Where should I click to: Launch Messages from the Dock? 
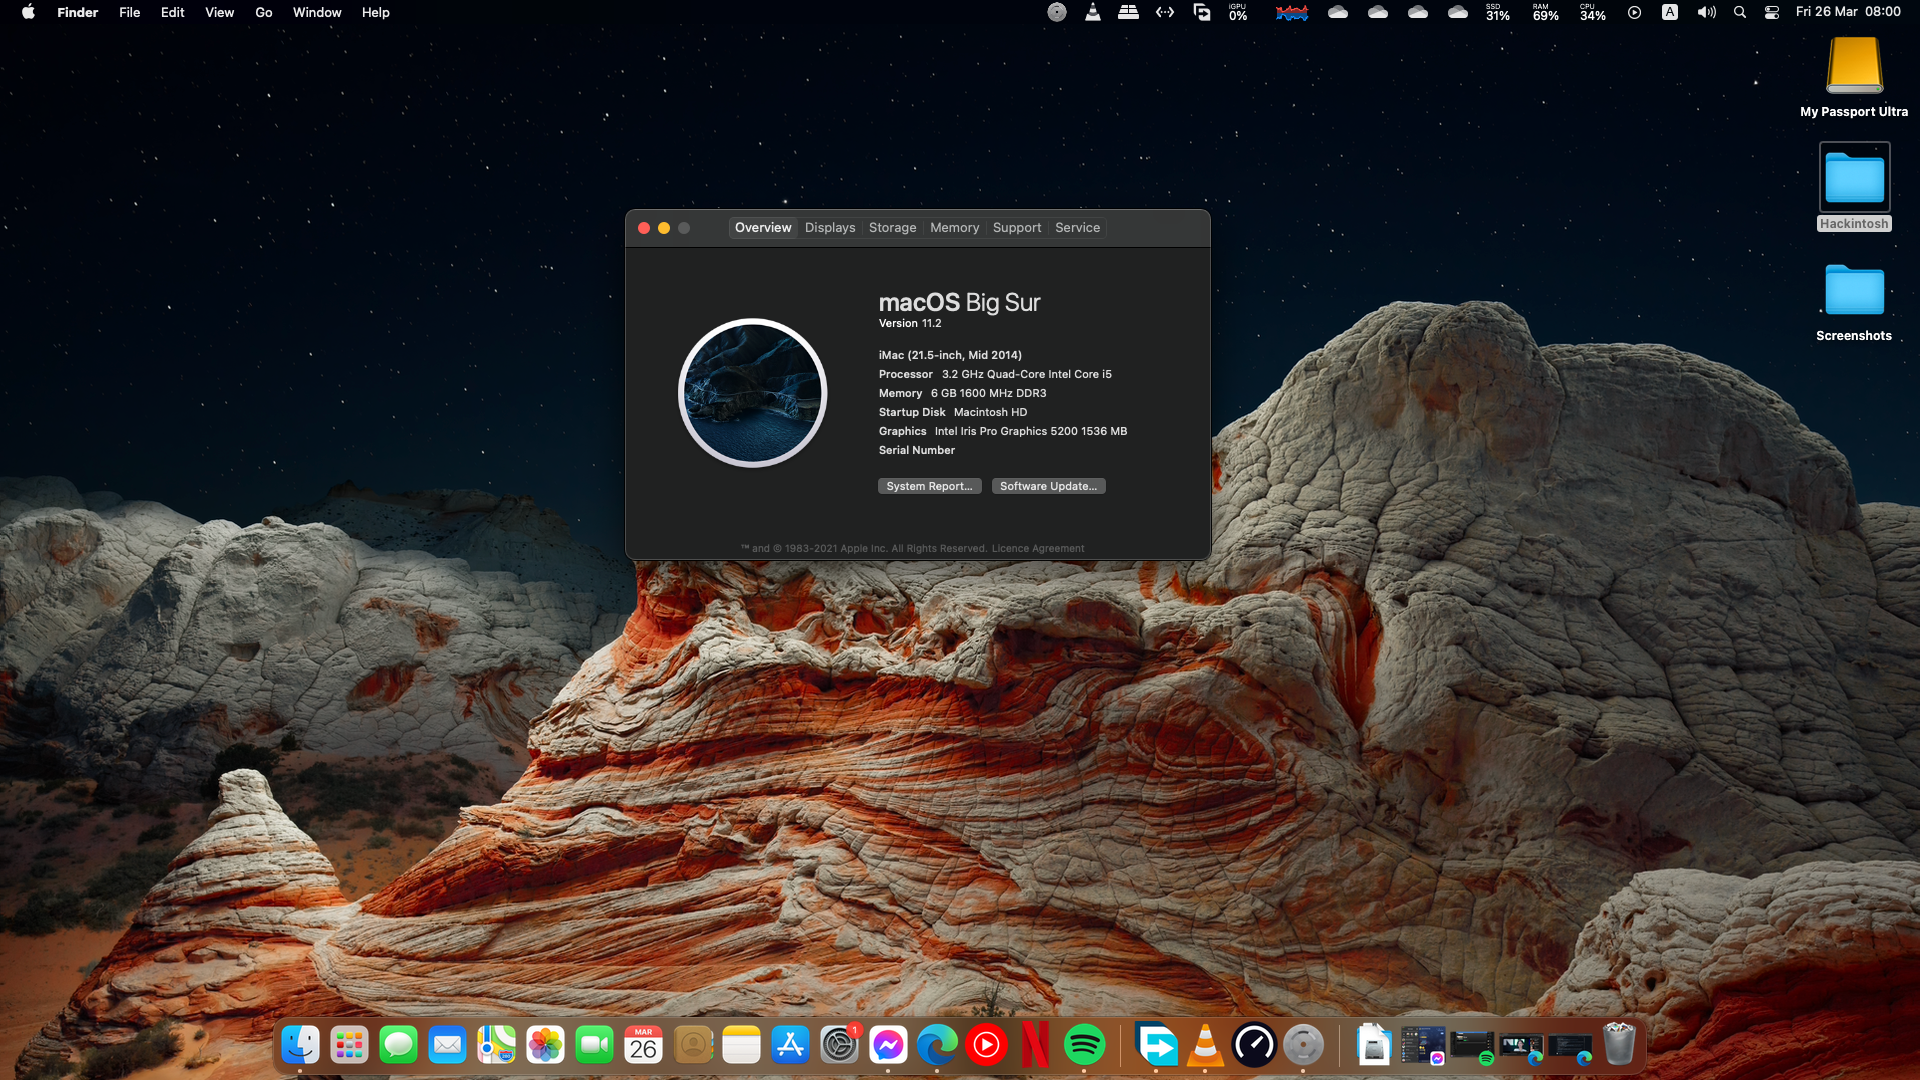coord(398,1046)
